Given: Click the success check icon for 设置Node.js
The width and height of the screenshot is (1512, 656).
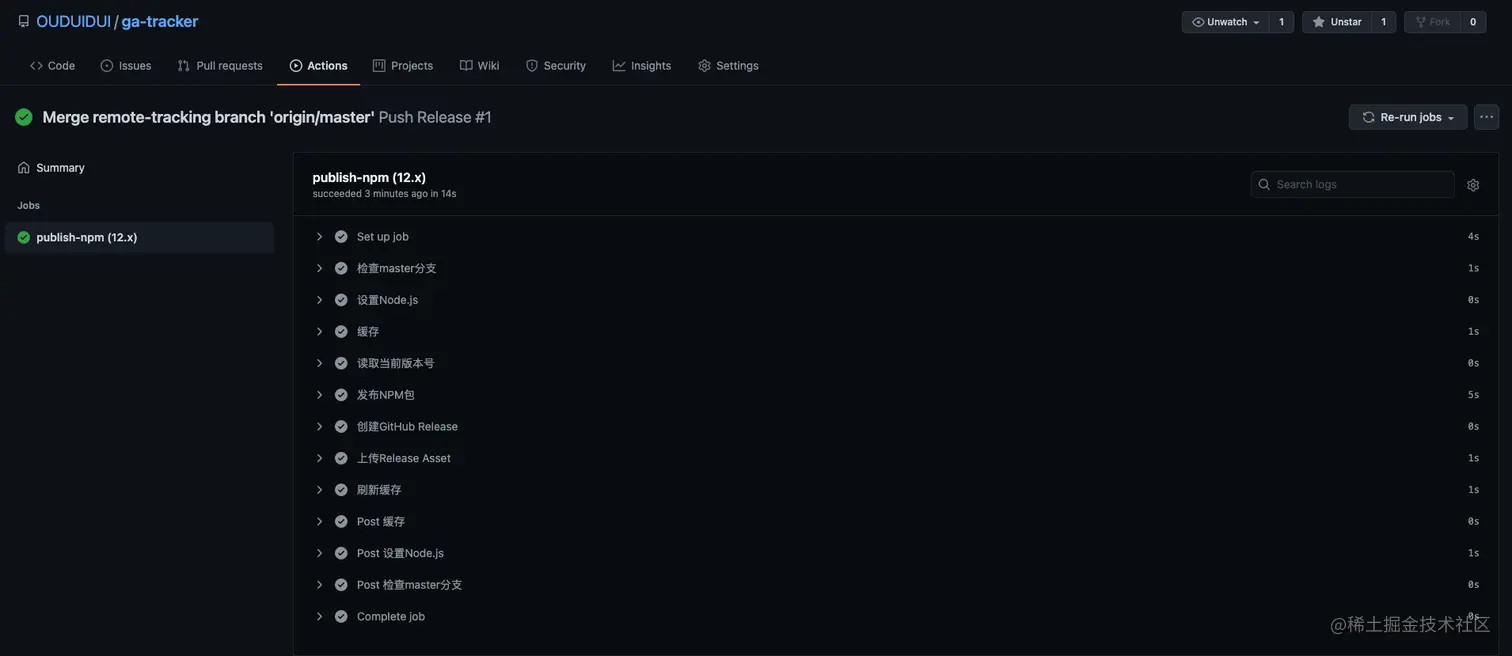Looking at the screenshot, I should (341, 300).
